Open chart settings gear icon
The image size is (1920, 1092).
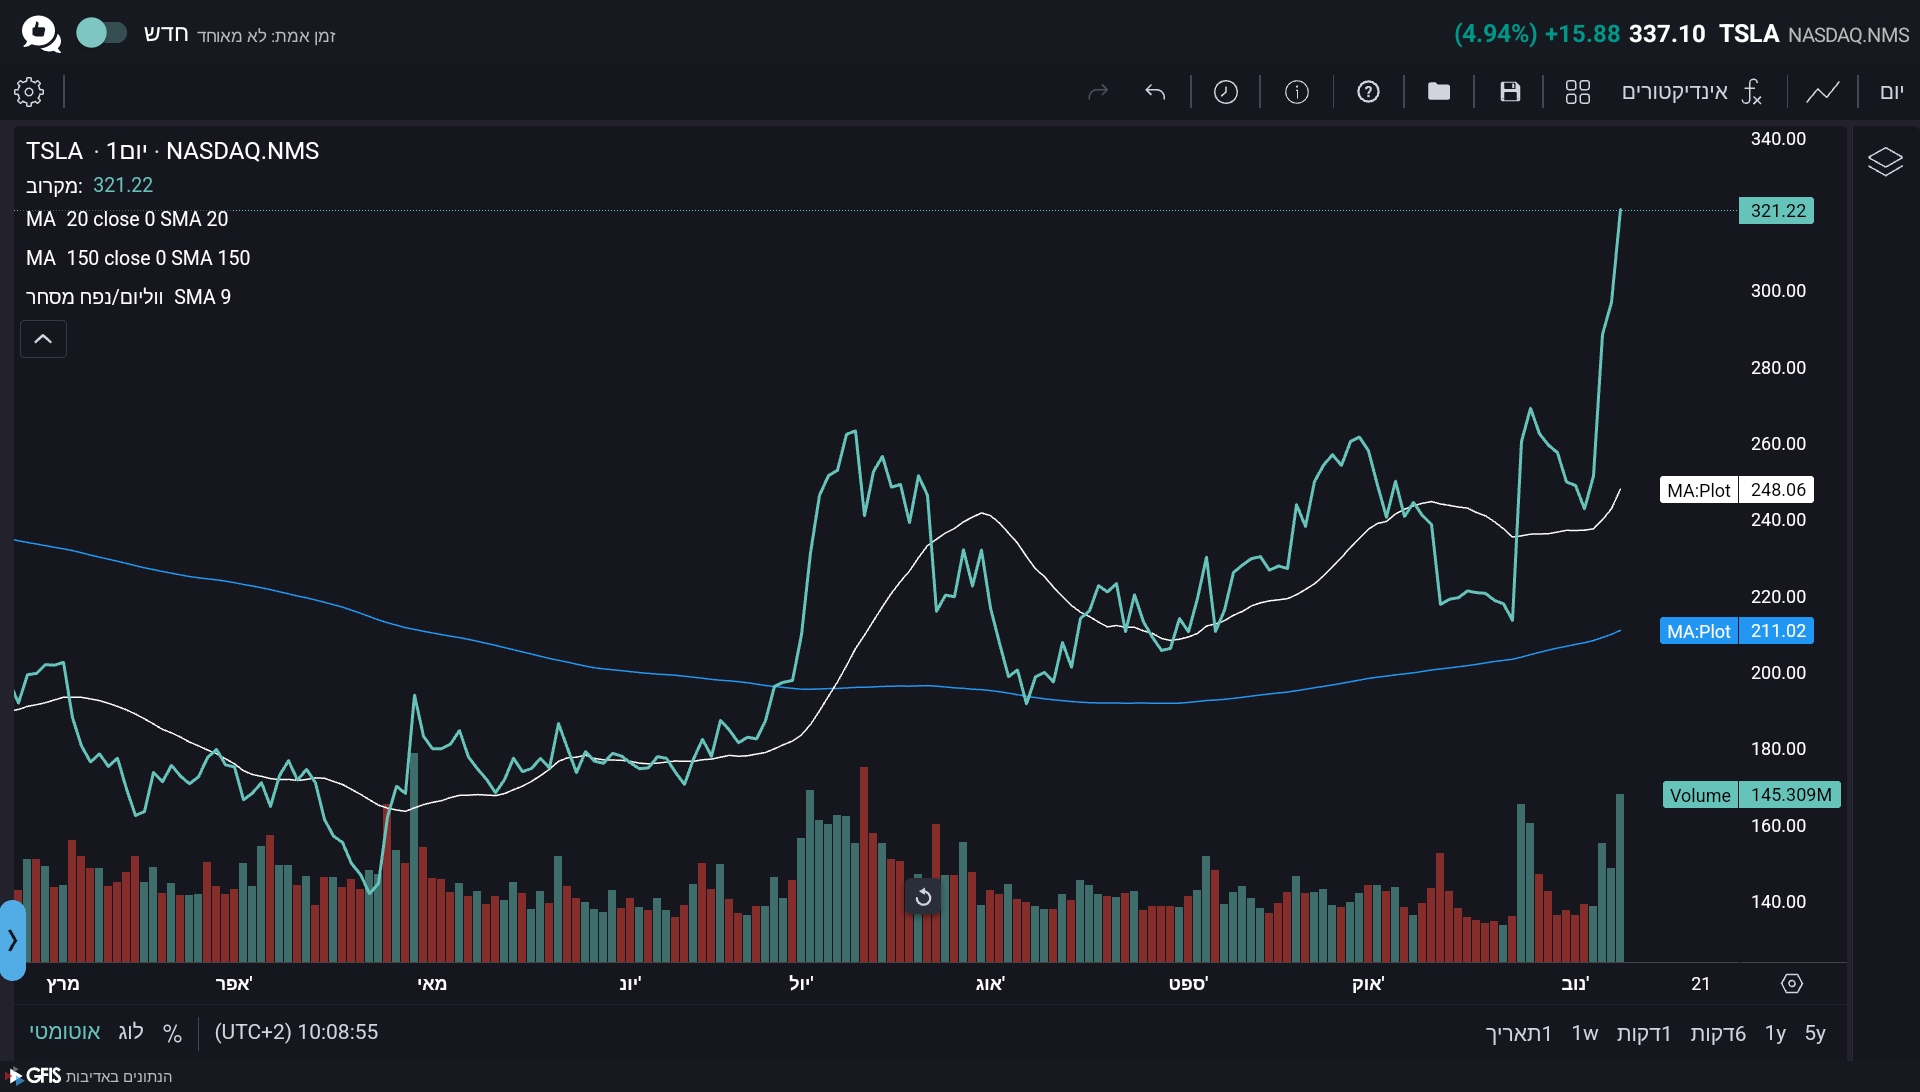(29, 92)
